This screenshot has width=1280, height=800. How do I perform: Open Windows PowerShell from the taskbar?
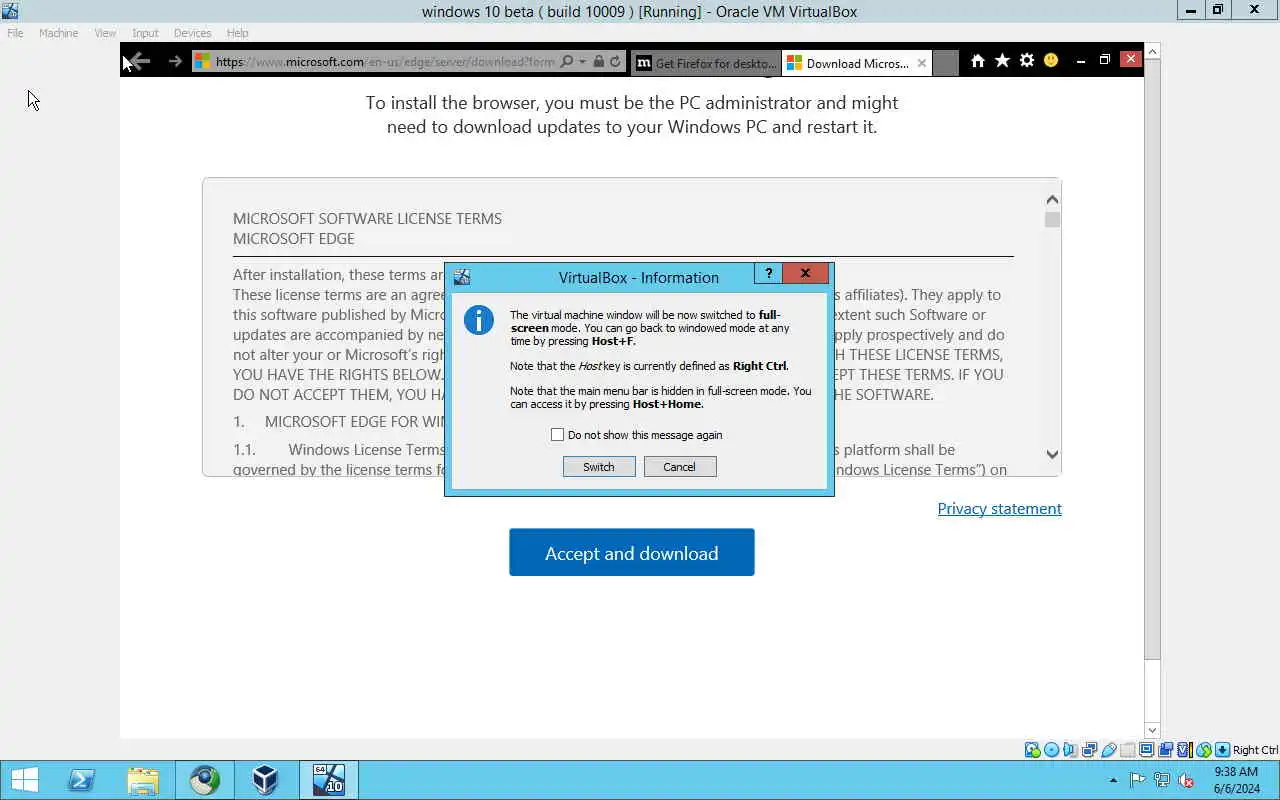click(x=82, y=780)
